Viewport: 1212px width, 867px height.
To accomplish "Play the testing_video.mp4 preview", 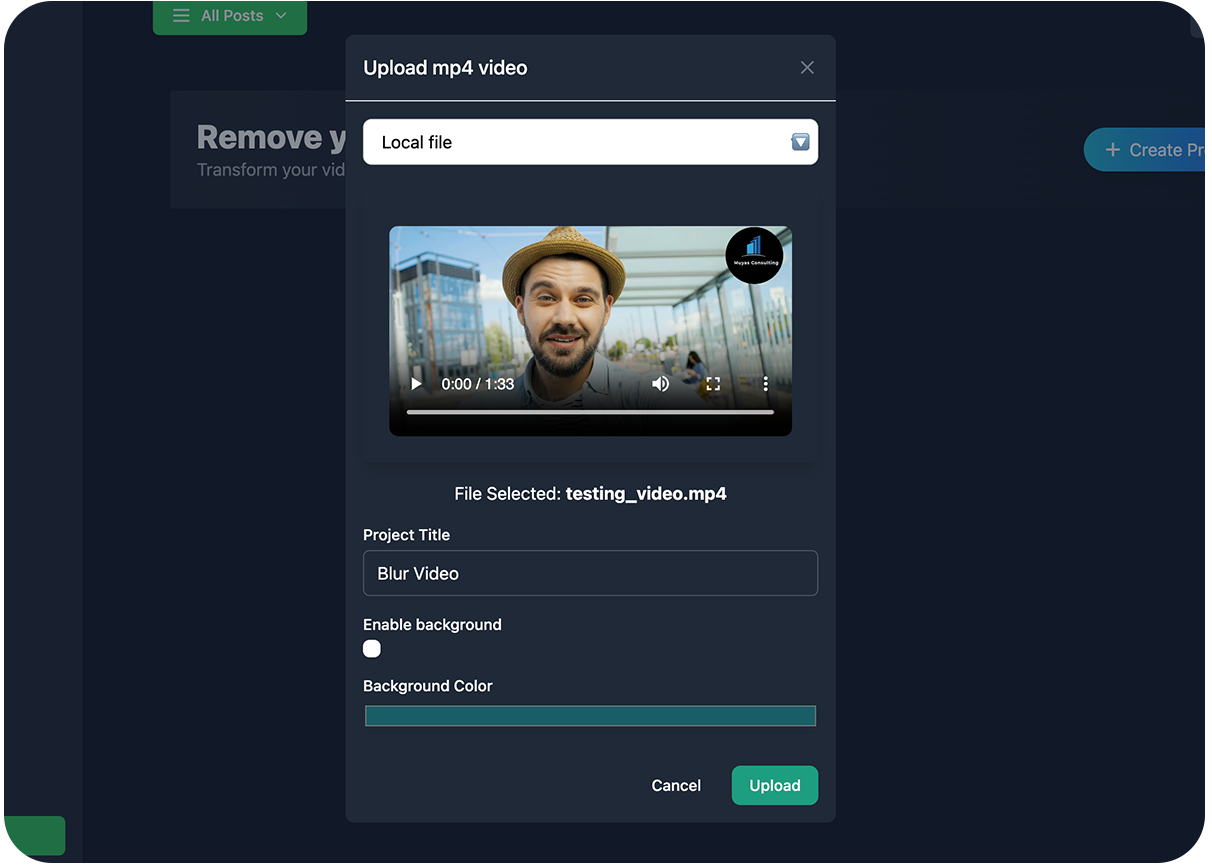I will 417,384.
